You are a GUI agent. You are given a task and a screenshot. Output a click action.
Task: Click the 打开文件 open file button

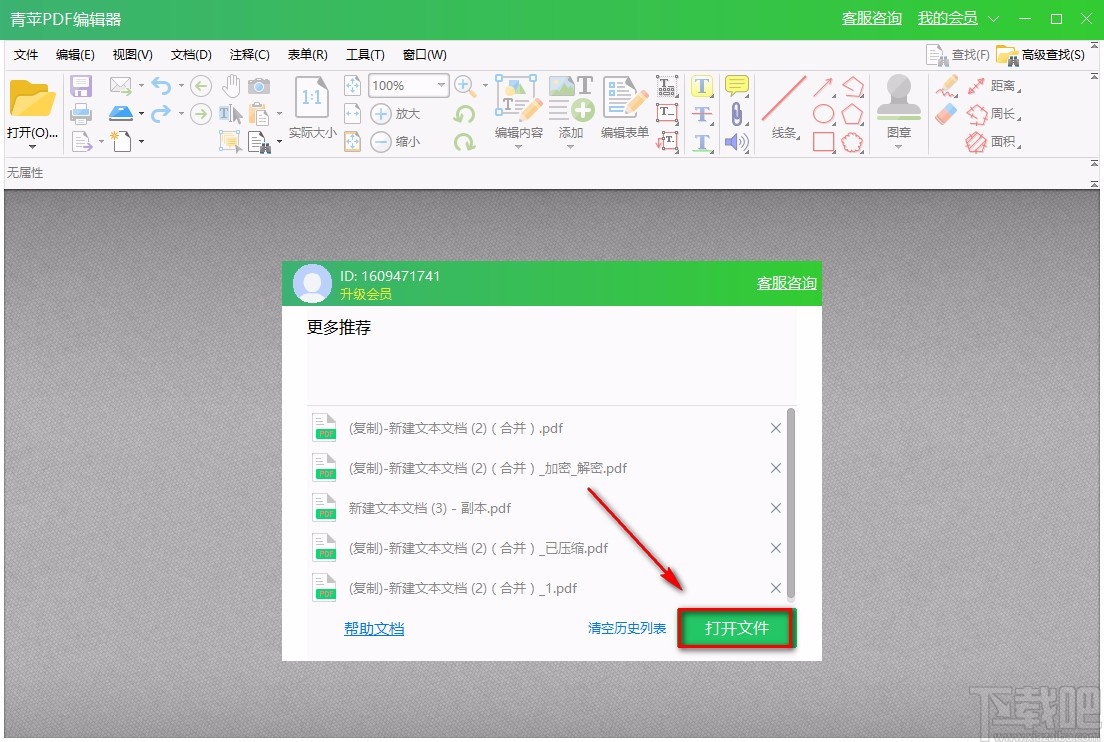(736, 628)
